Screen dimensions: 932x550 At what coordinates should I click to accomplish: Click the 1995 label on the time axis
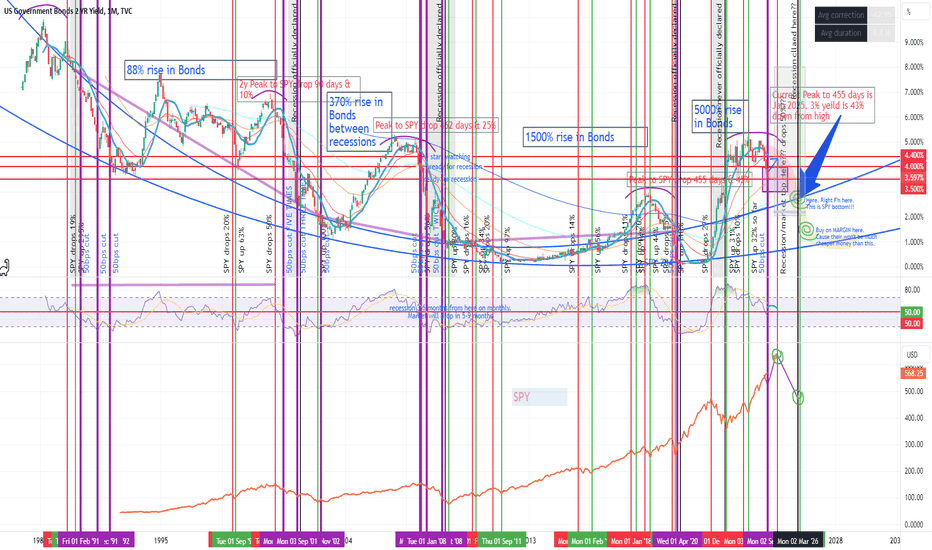[x=160, y=540]
